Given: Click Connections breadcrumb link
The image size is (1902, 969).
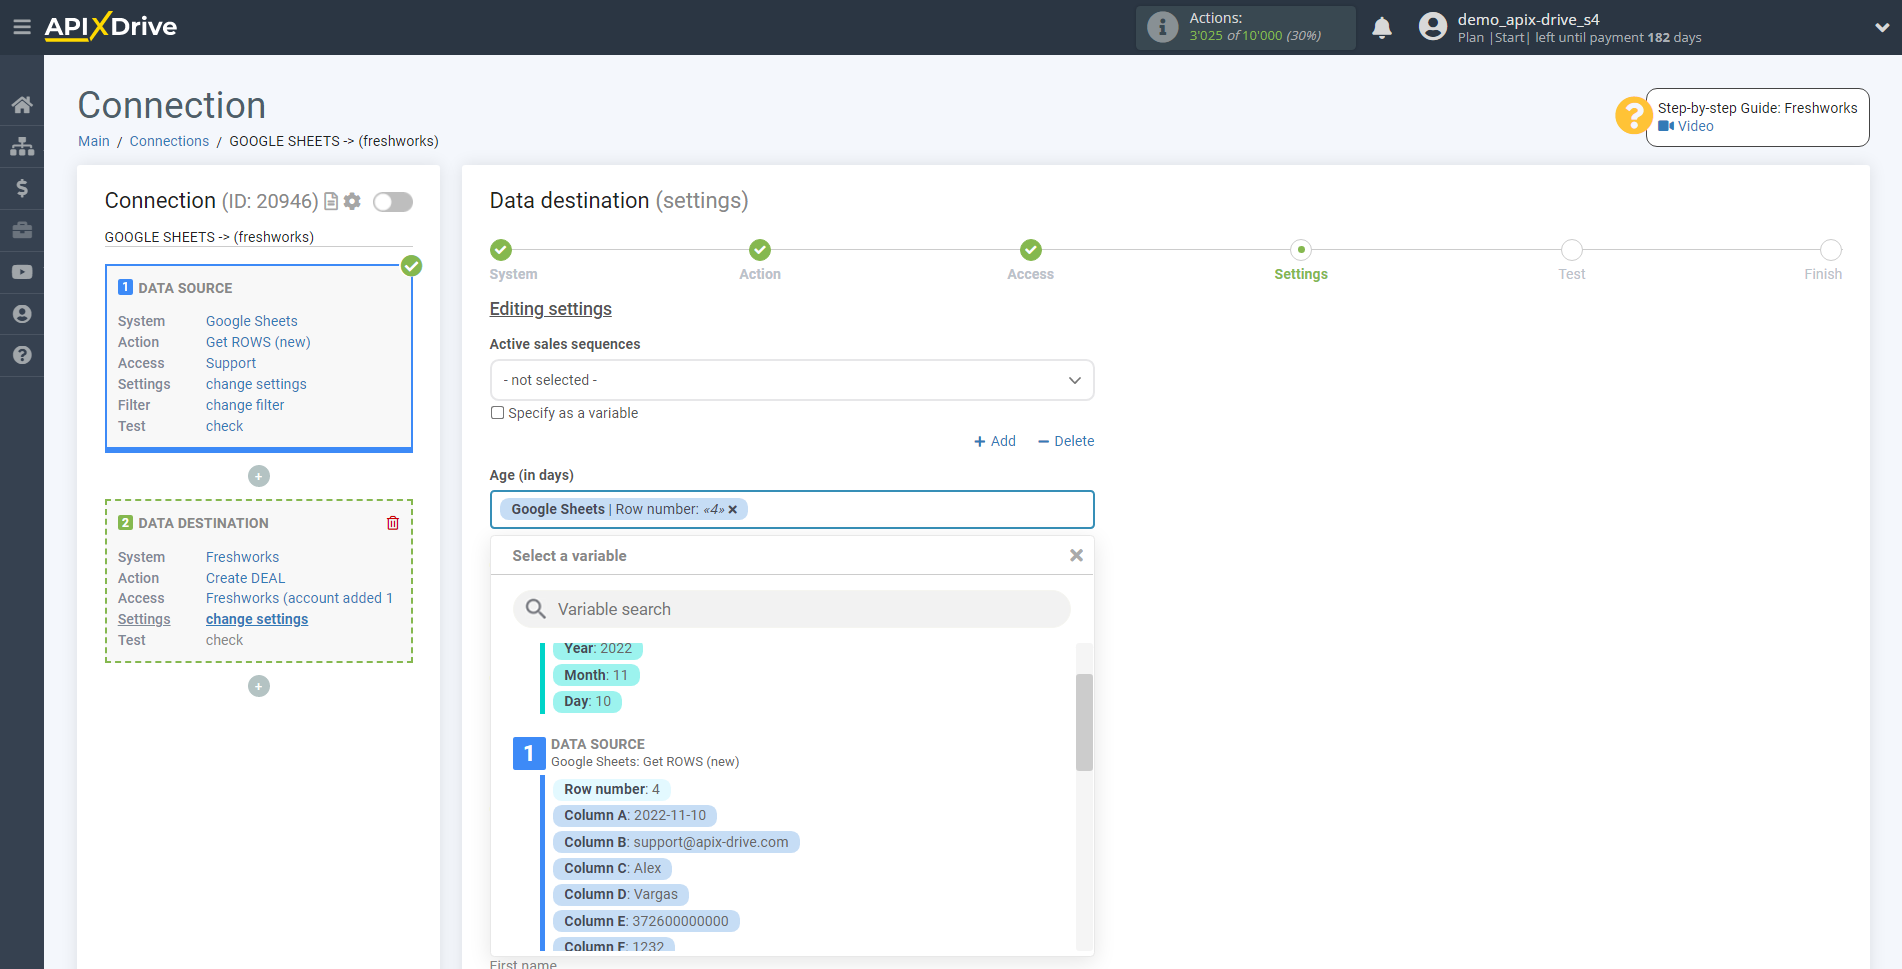Looking at the screenshot, I should pyautogui.click(x=169, y=141).
